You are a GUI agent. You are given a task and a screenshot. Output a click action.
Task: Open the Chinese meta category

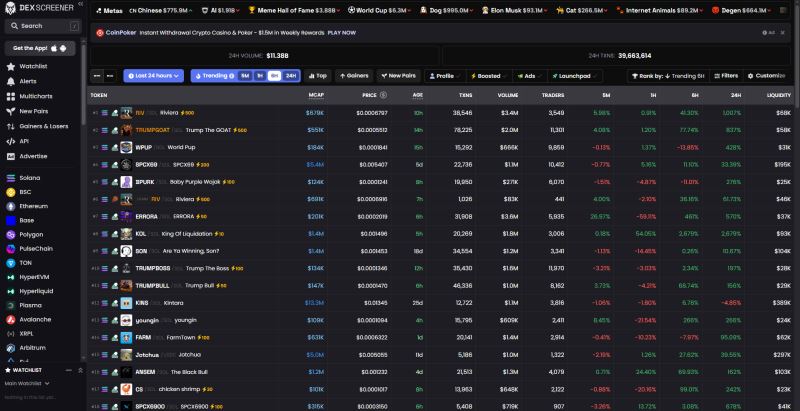pos(161,10)
